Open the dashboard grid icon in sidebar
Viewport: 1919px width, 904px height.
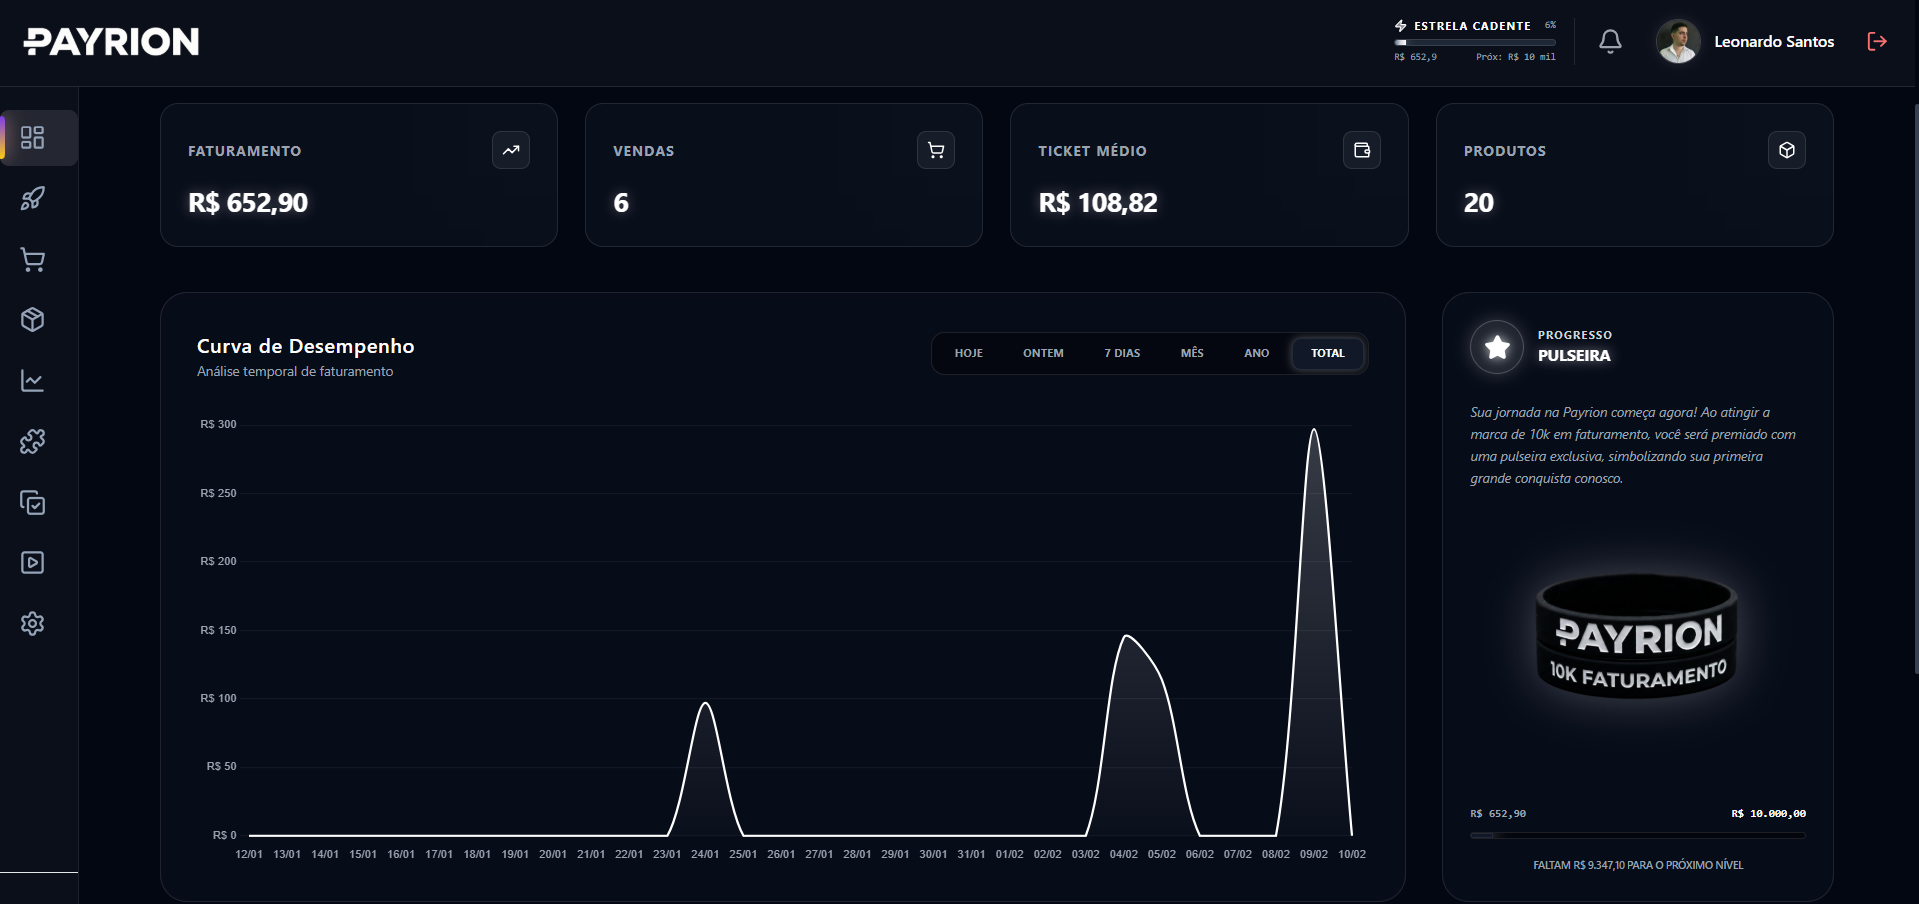pos(33,138)
